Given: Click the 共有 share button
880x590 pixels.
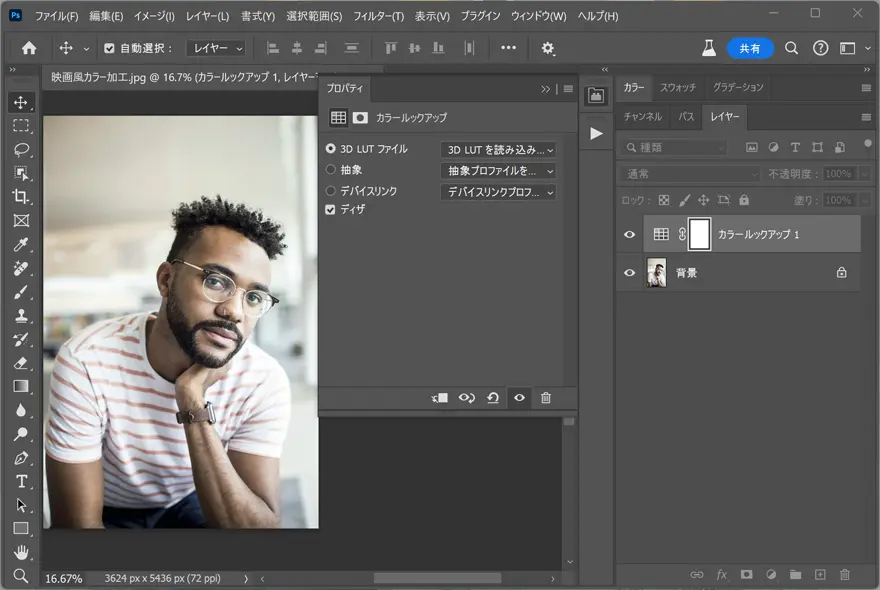Looking at the screenshot, I should [x=750, y=48].
